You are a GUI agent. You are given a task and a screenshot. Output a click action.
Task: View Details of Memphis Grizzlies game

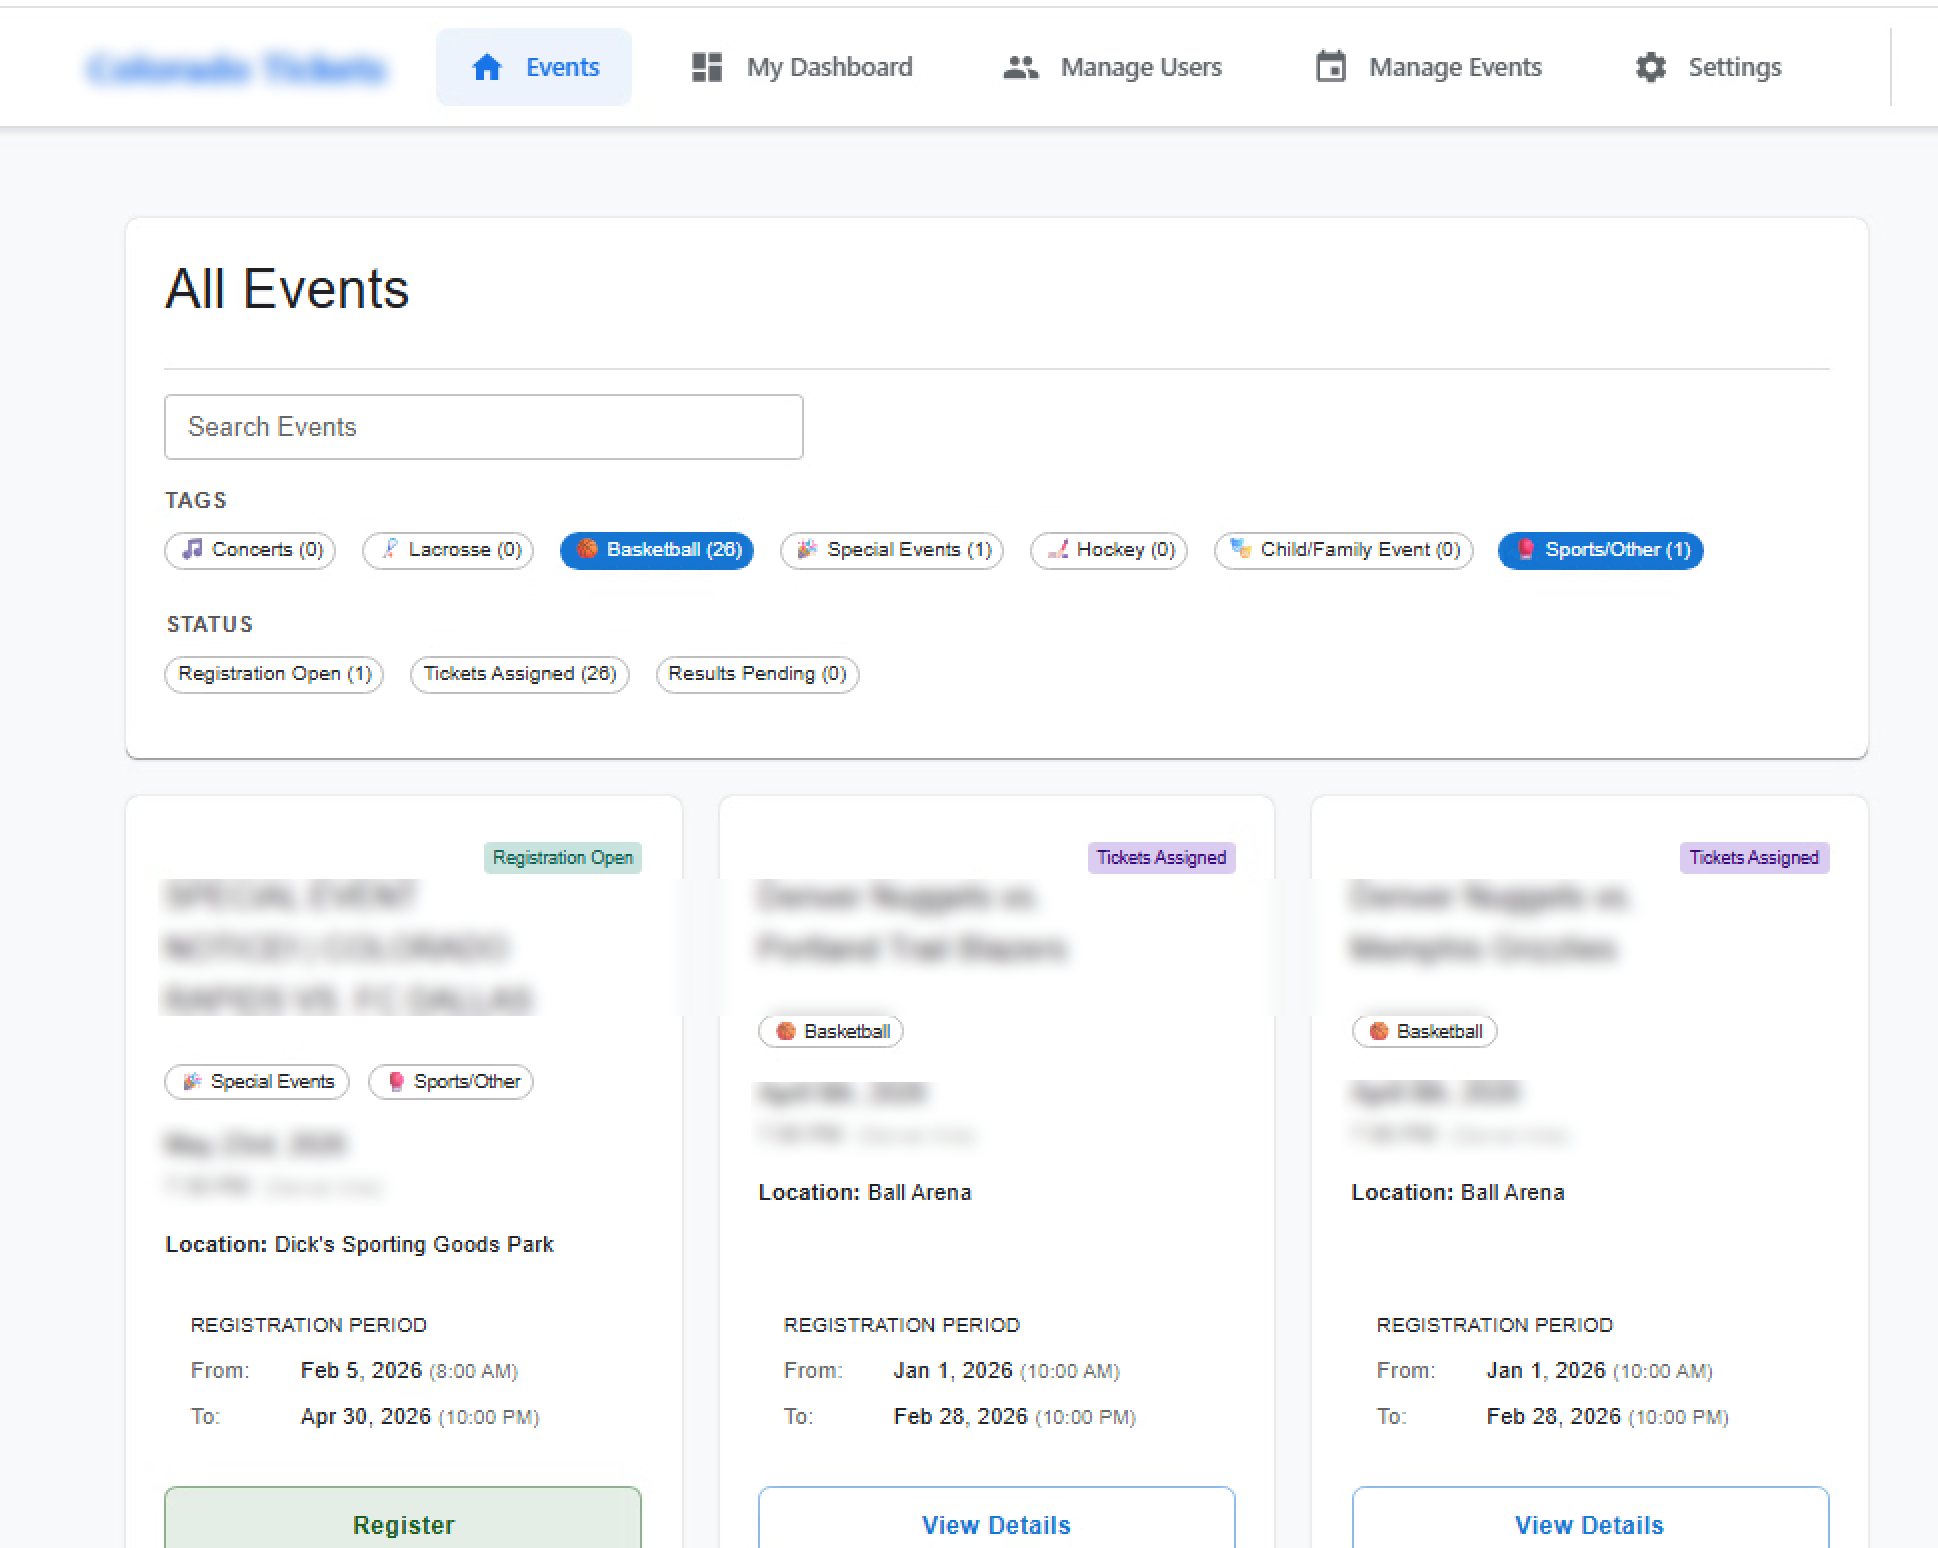[x=1589, y=1523]
